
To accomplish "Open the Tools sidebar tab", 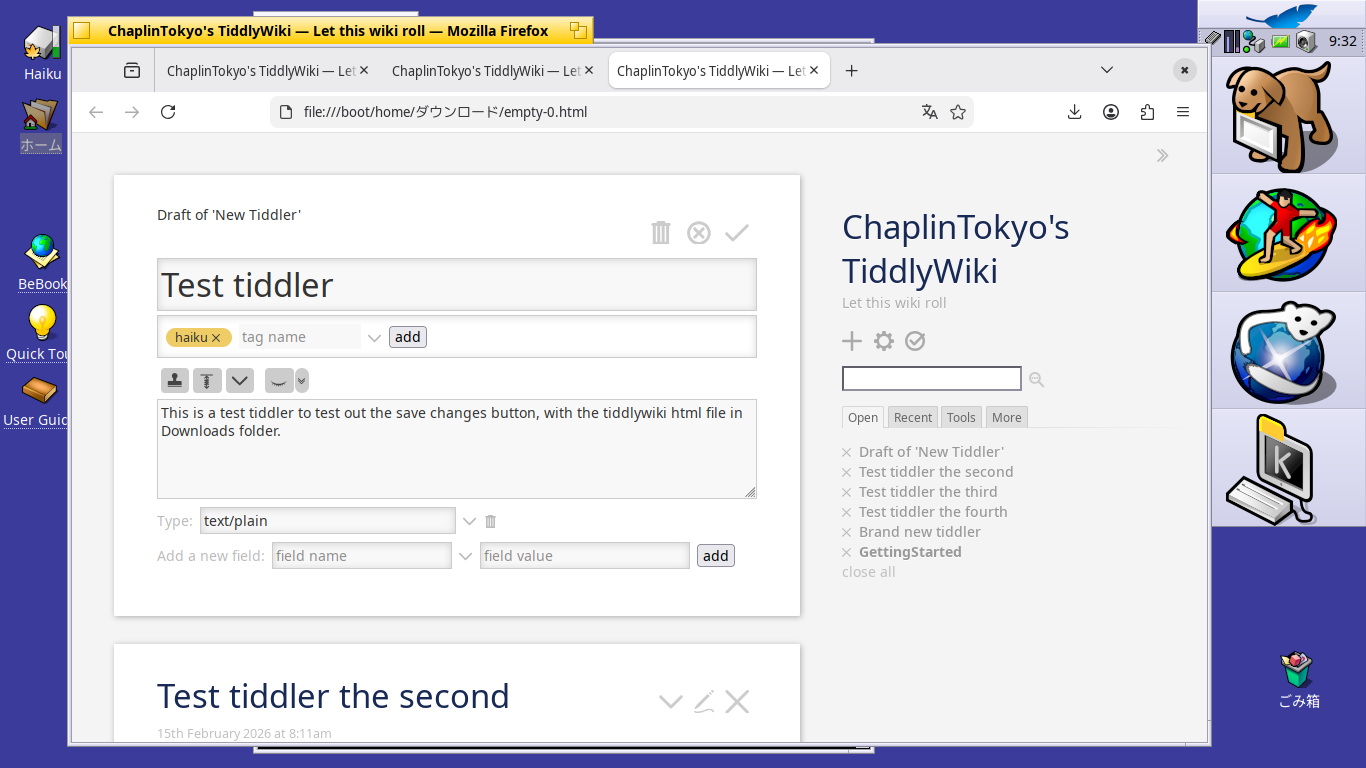I will point(961,418).
